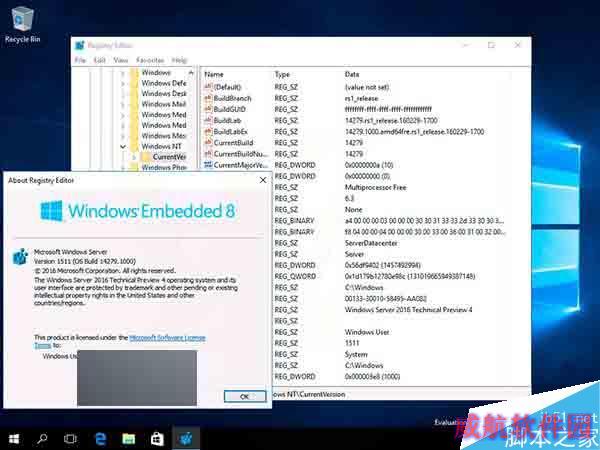Select the CurrentBuildNumber value icon
The image size is (600, 450).
(208, 153)
